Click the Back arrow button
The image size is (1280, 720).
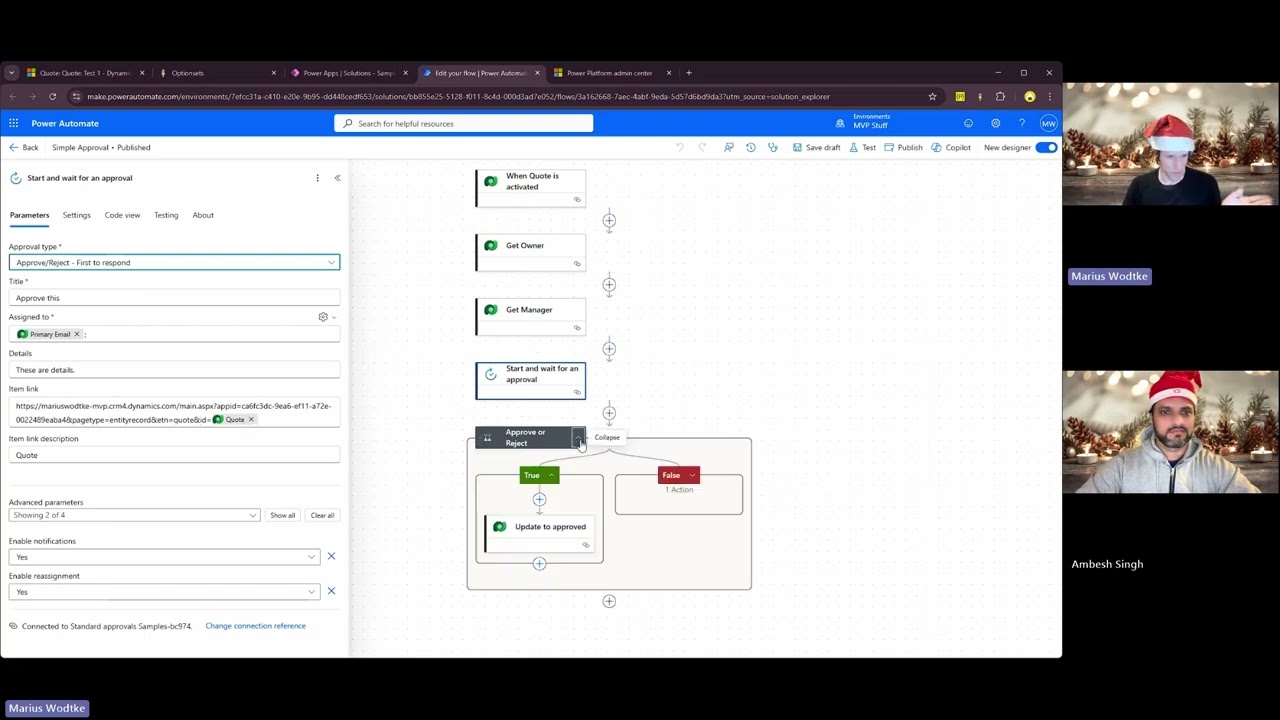tap(24, 147)
